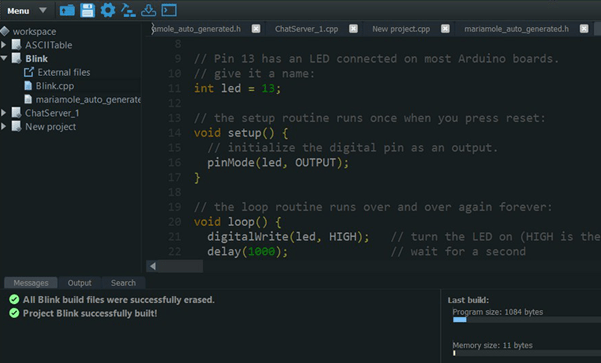Open the Search panel tab
601x363 pixels.
tap(123, 283)
